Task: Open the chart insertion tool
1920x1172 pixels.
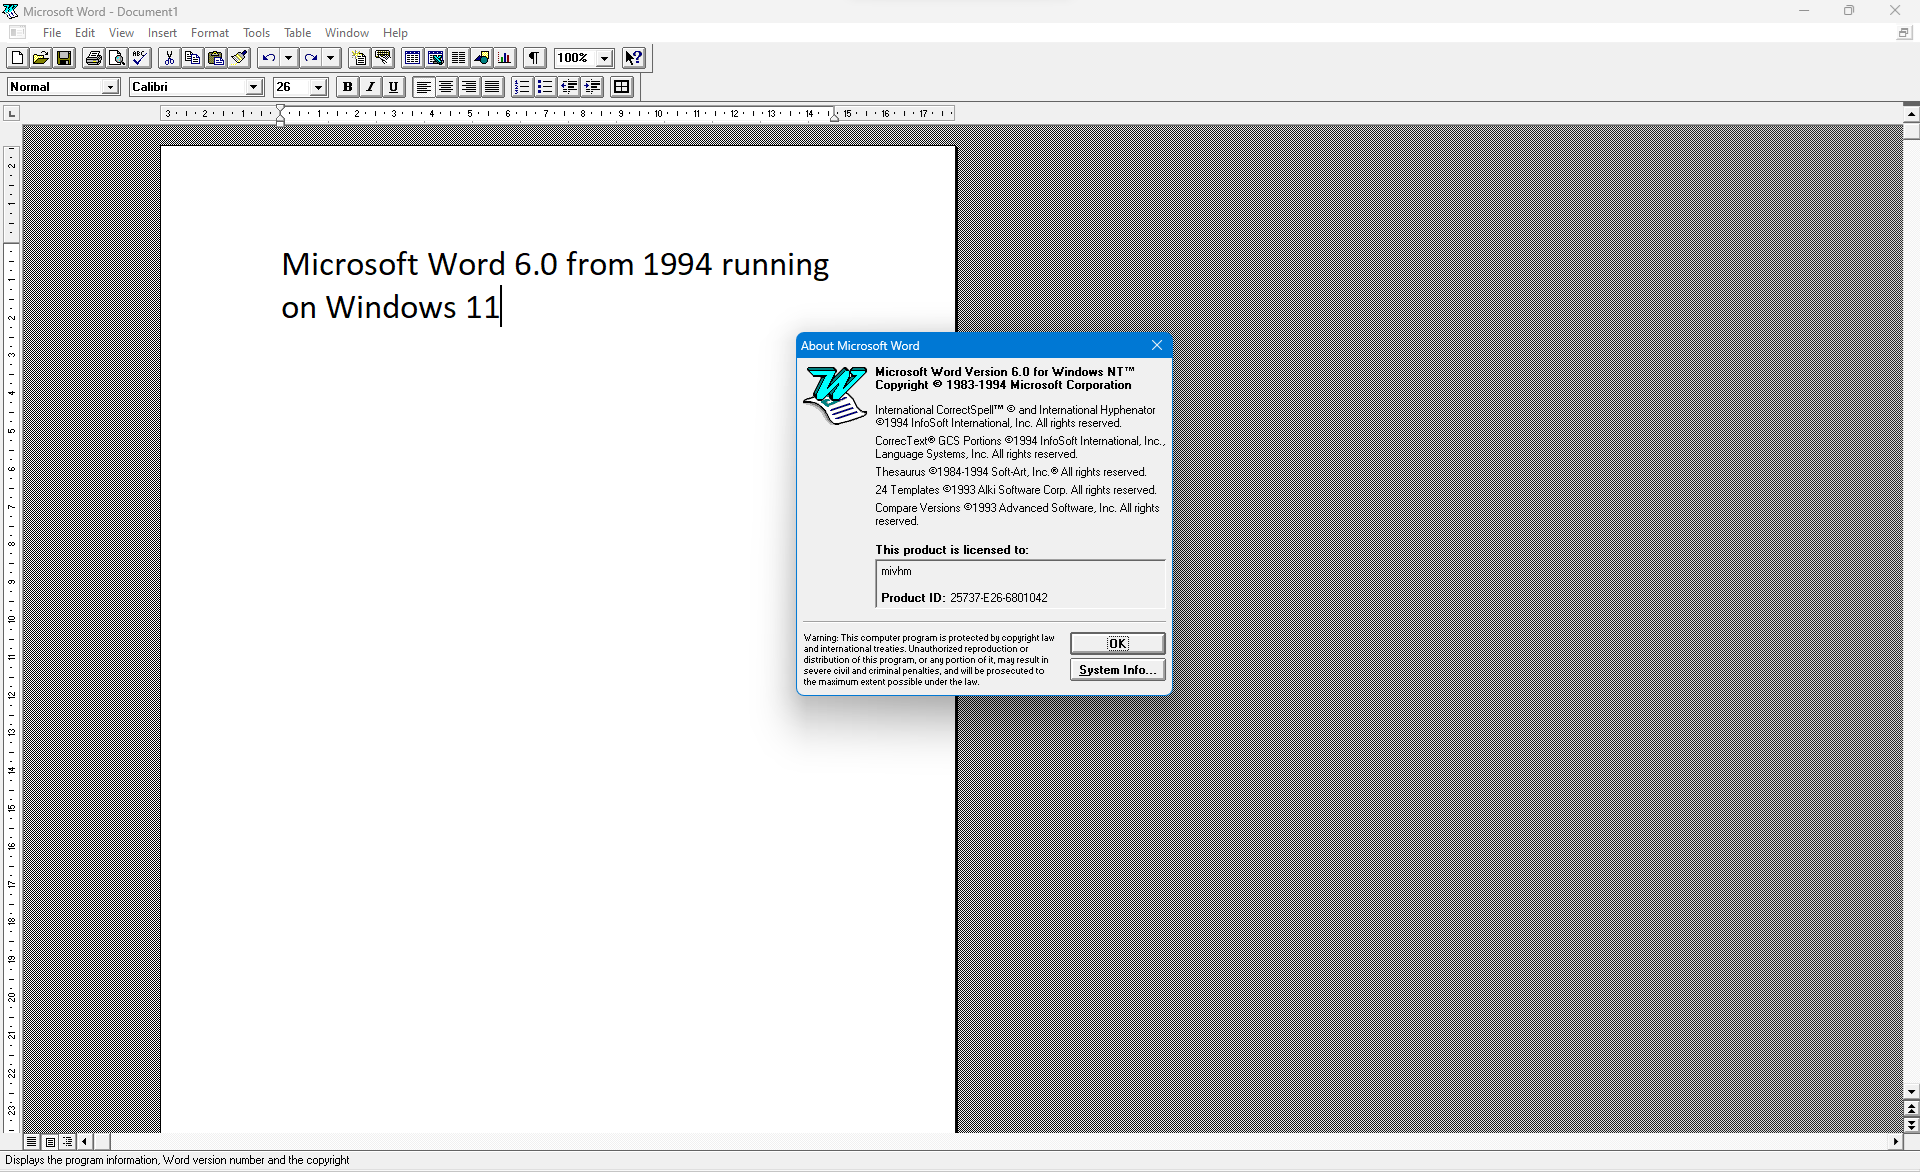Action: click(504, 58)
